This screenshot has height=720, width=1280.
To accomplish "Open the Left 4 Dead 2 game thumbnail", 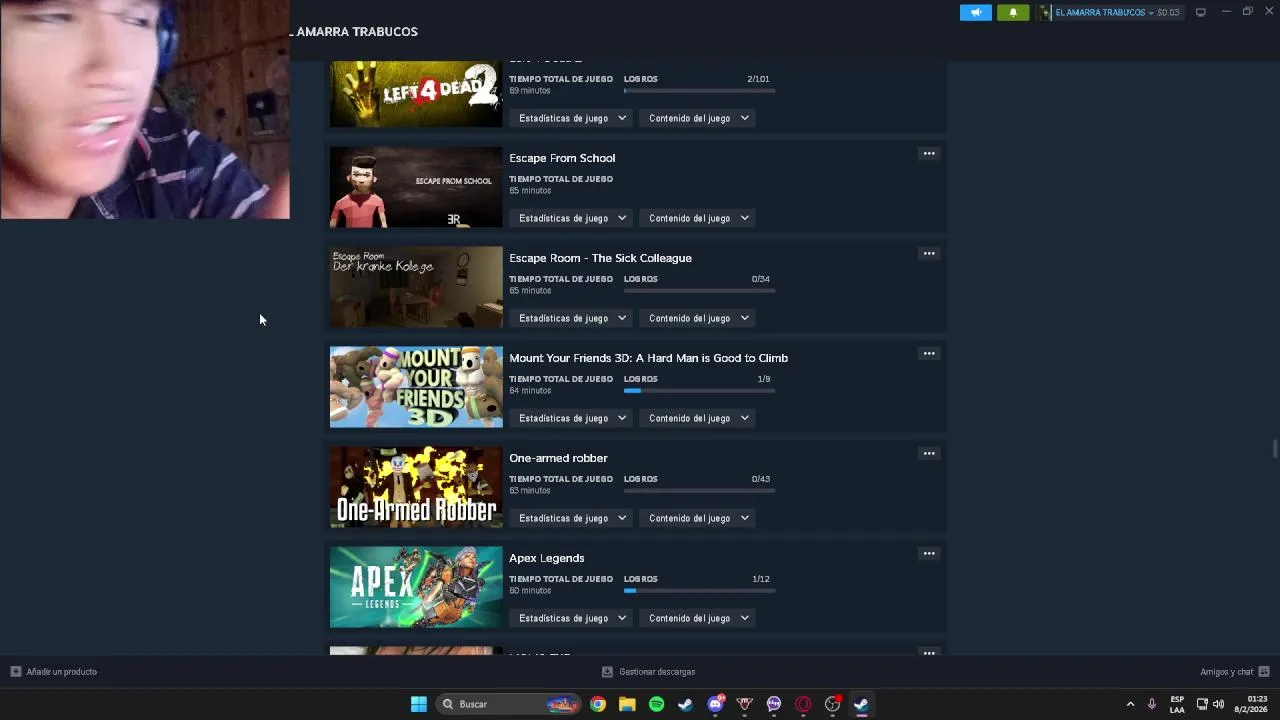I will coord(416,94).
